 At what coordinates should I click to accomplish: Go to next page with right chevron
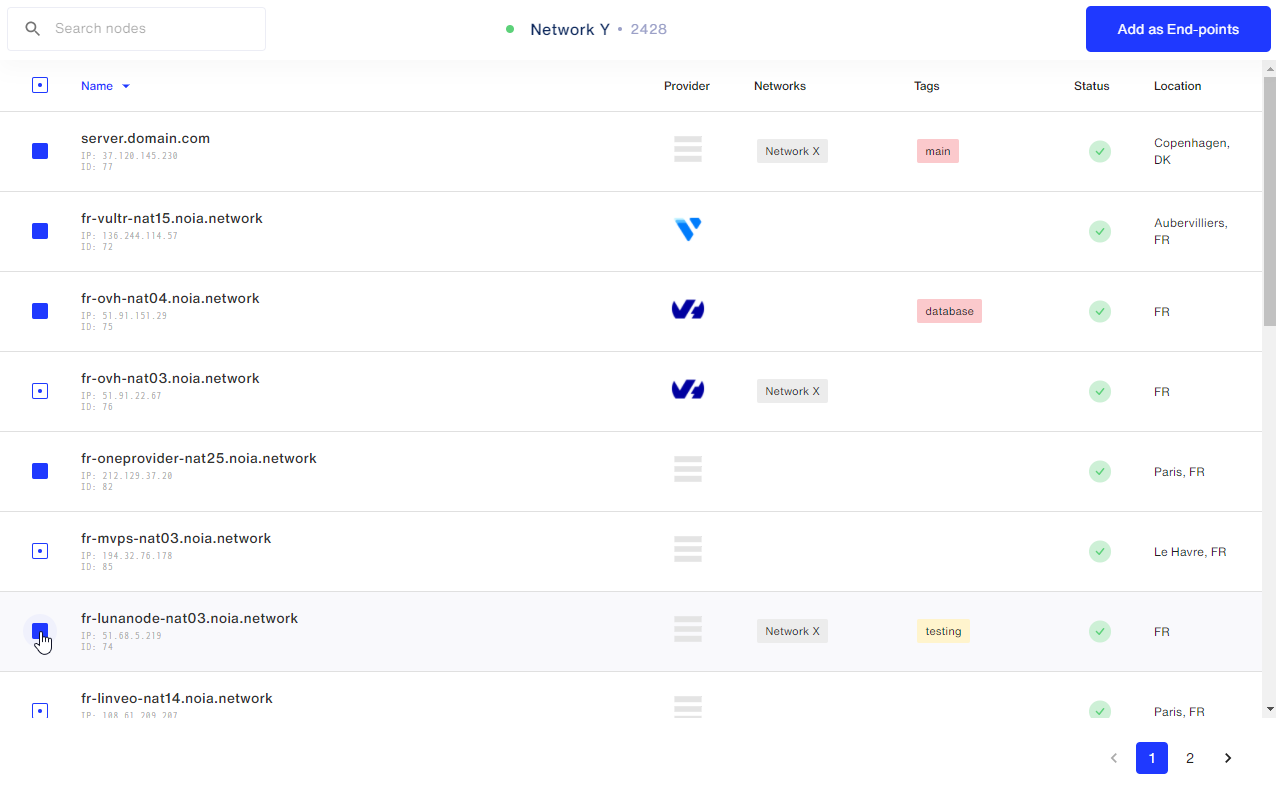[1228, 758]
